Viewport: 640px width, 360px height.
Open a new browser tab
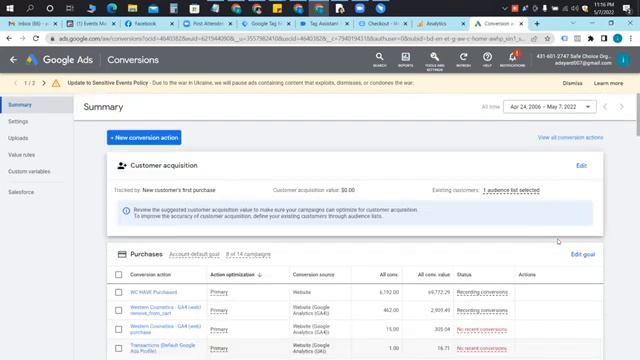coord(537,24)
